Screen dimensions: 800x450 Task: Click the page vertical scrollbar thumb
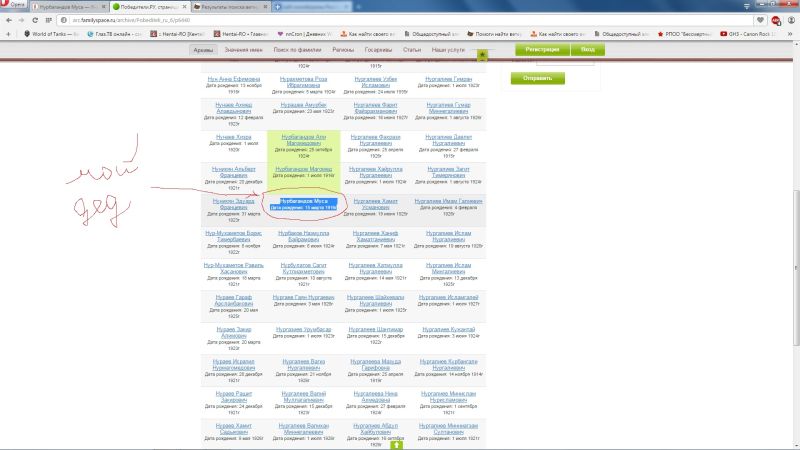coord(796,268)
